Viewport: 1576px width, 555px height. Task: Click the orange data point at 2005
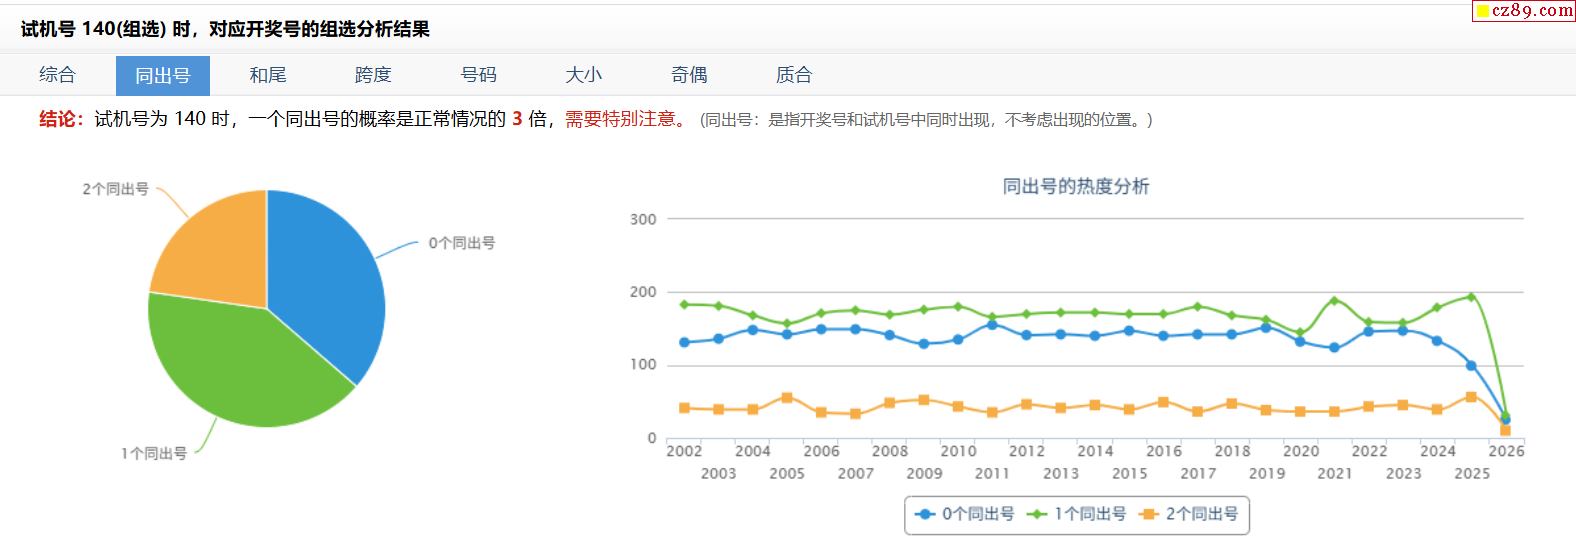tap(787, 398)
